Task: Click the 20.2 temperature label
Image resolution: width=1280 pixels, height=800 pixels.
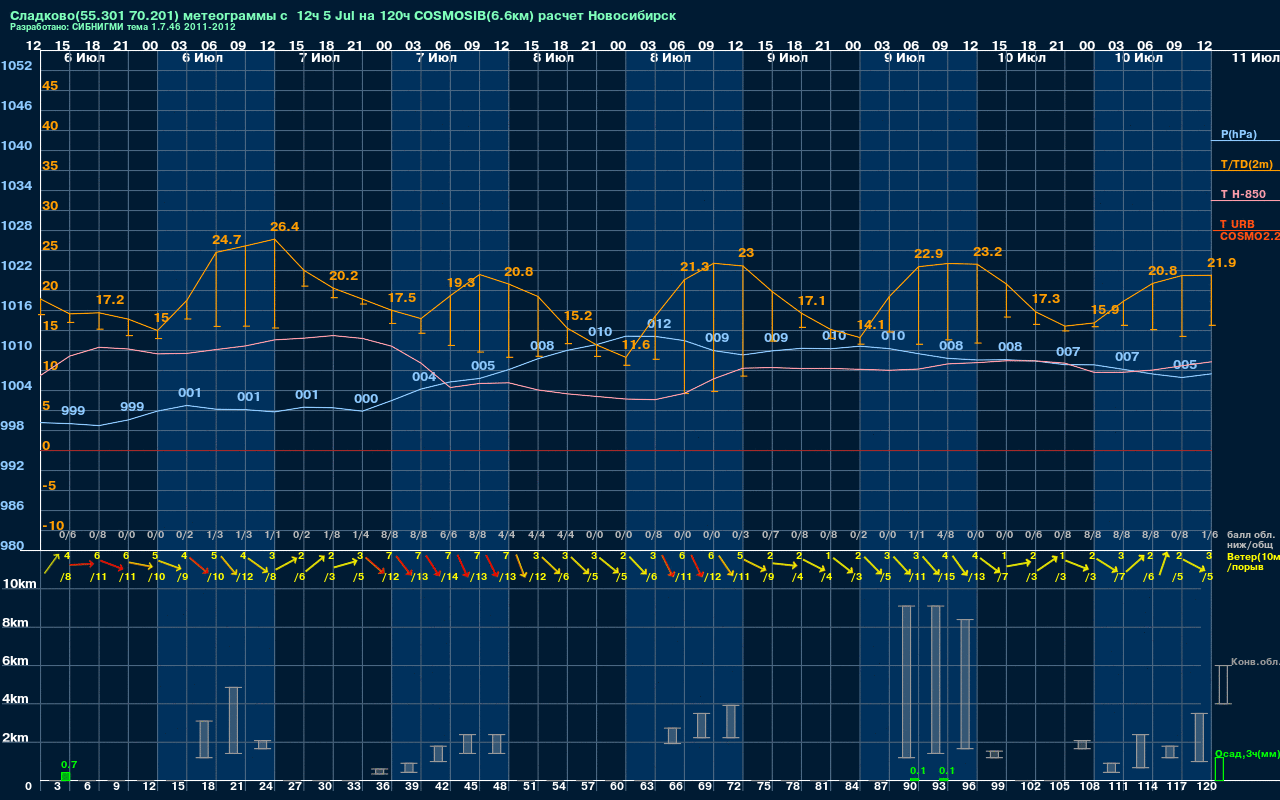Action: pyautogui.click(x=343, y=276)
